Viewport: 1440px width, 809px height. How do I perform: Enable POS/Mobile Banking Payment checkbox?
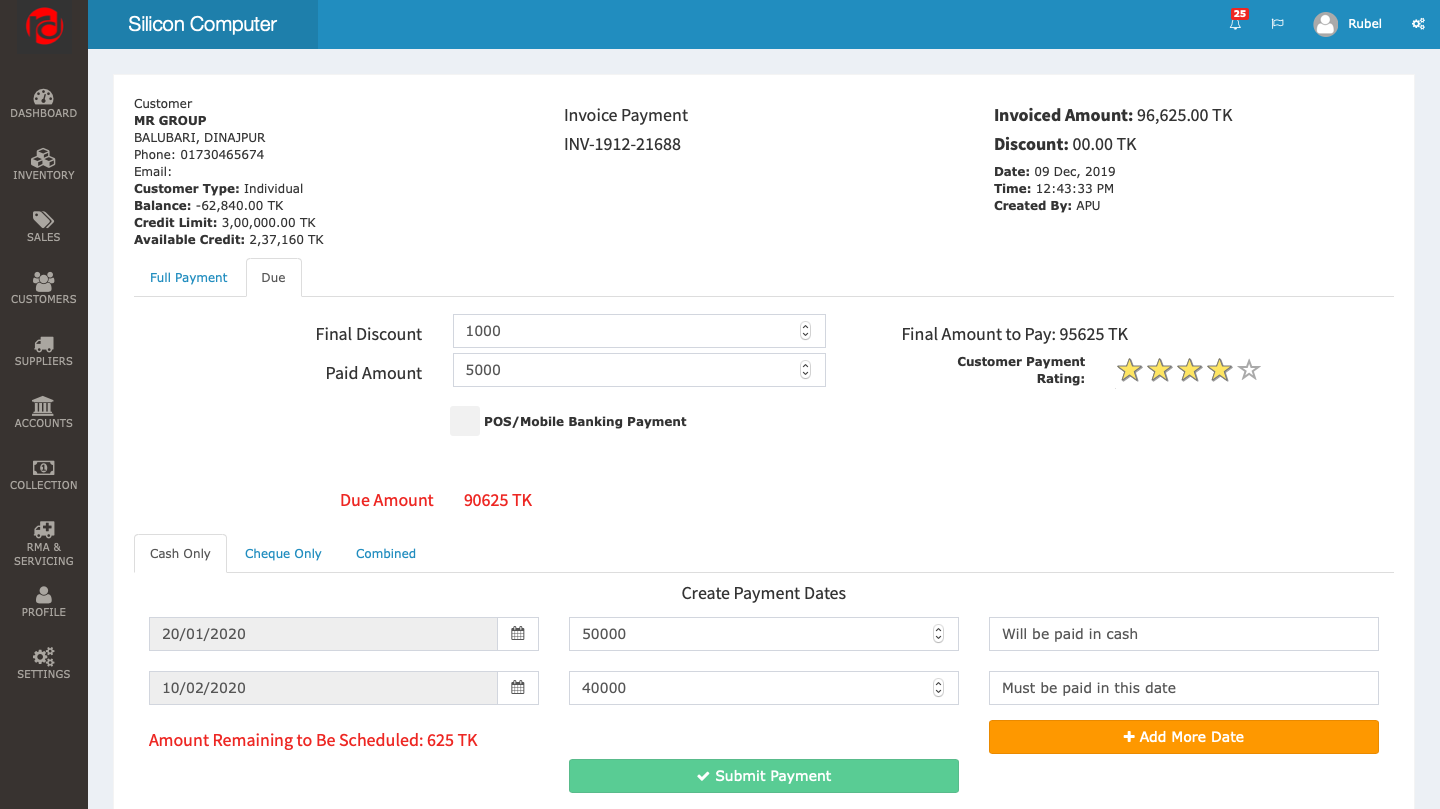465,421
